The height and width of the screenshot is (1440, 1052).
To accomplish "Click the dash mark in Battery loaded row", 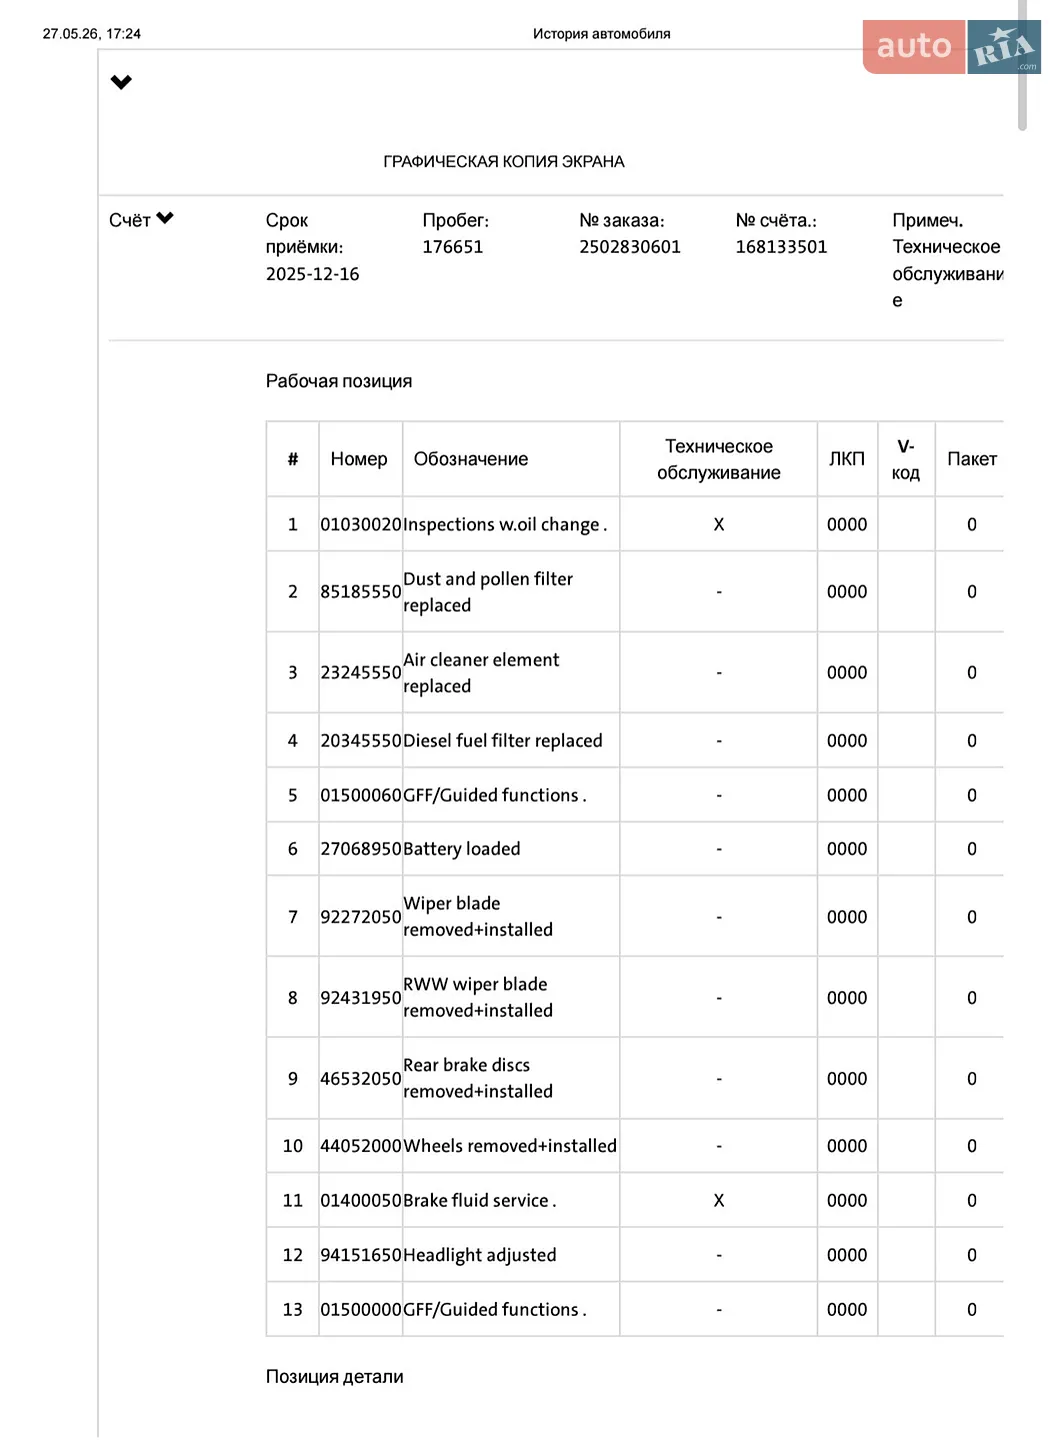I will click(719, 849).
